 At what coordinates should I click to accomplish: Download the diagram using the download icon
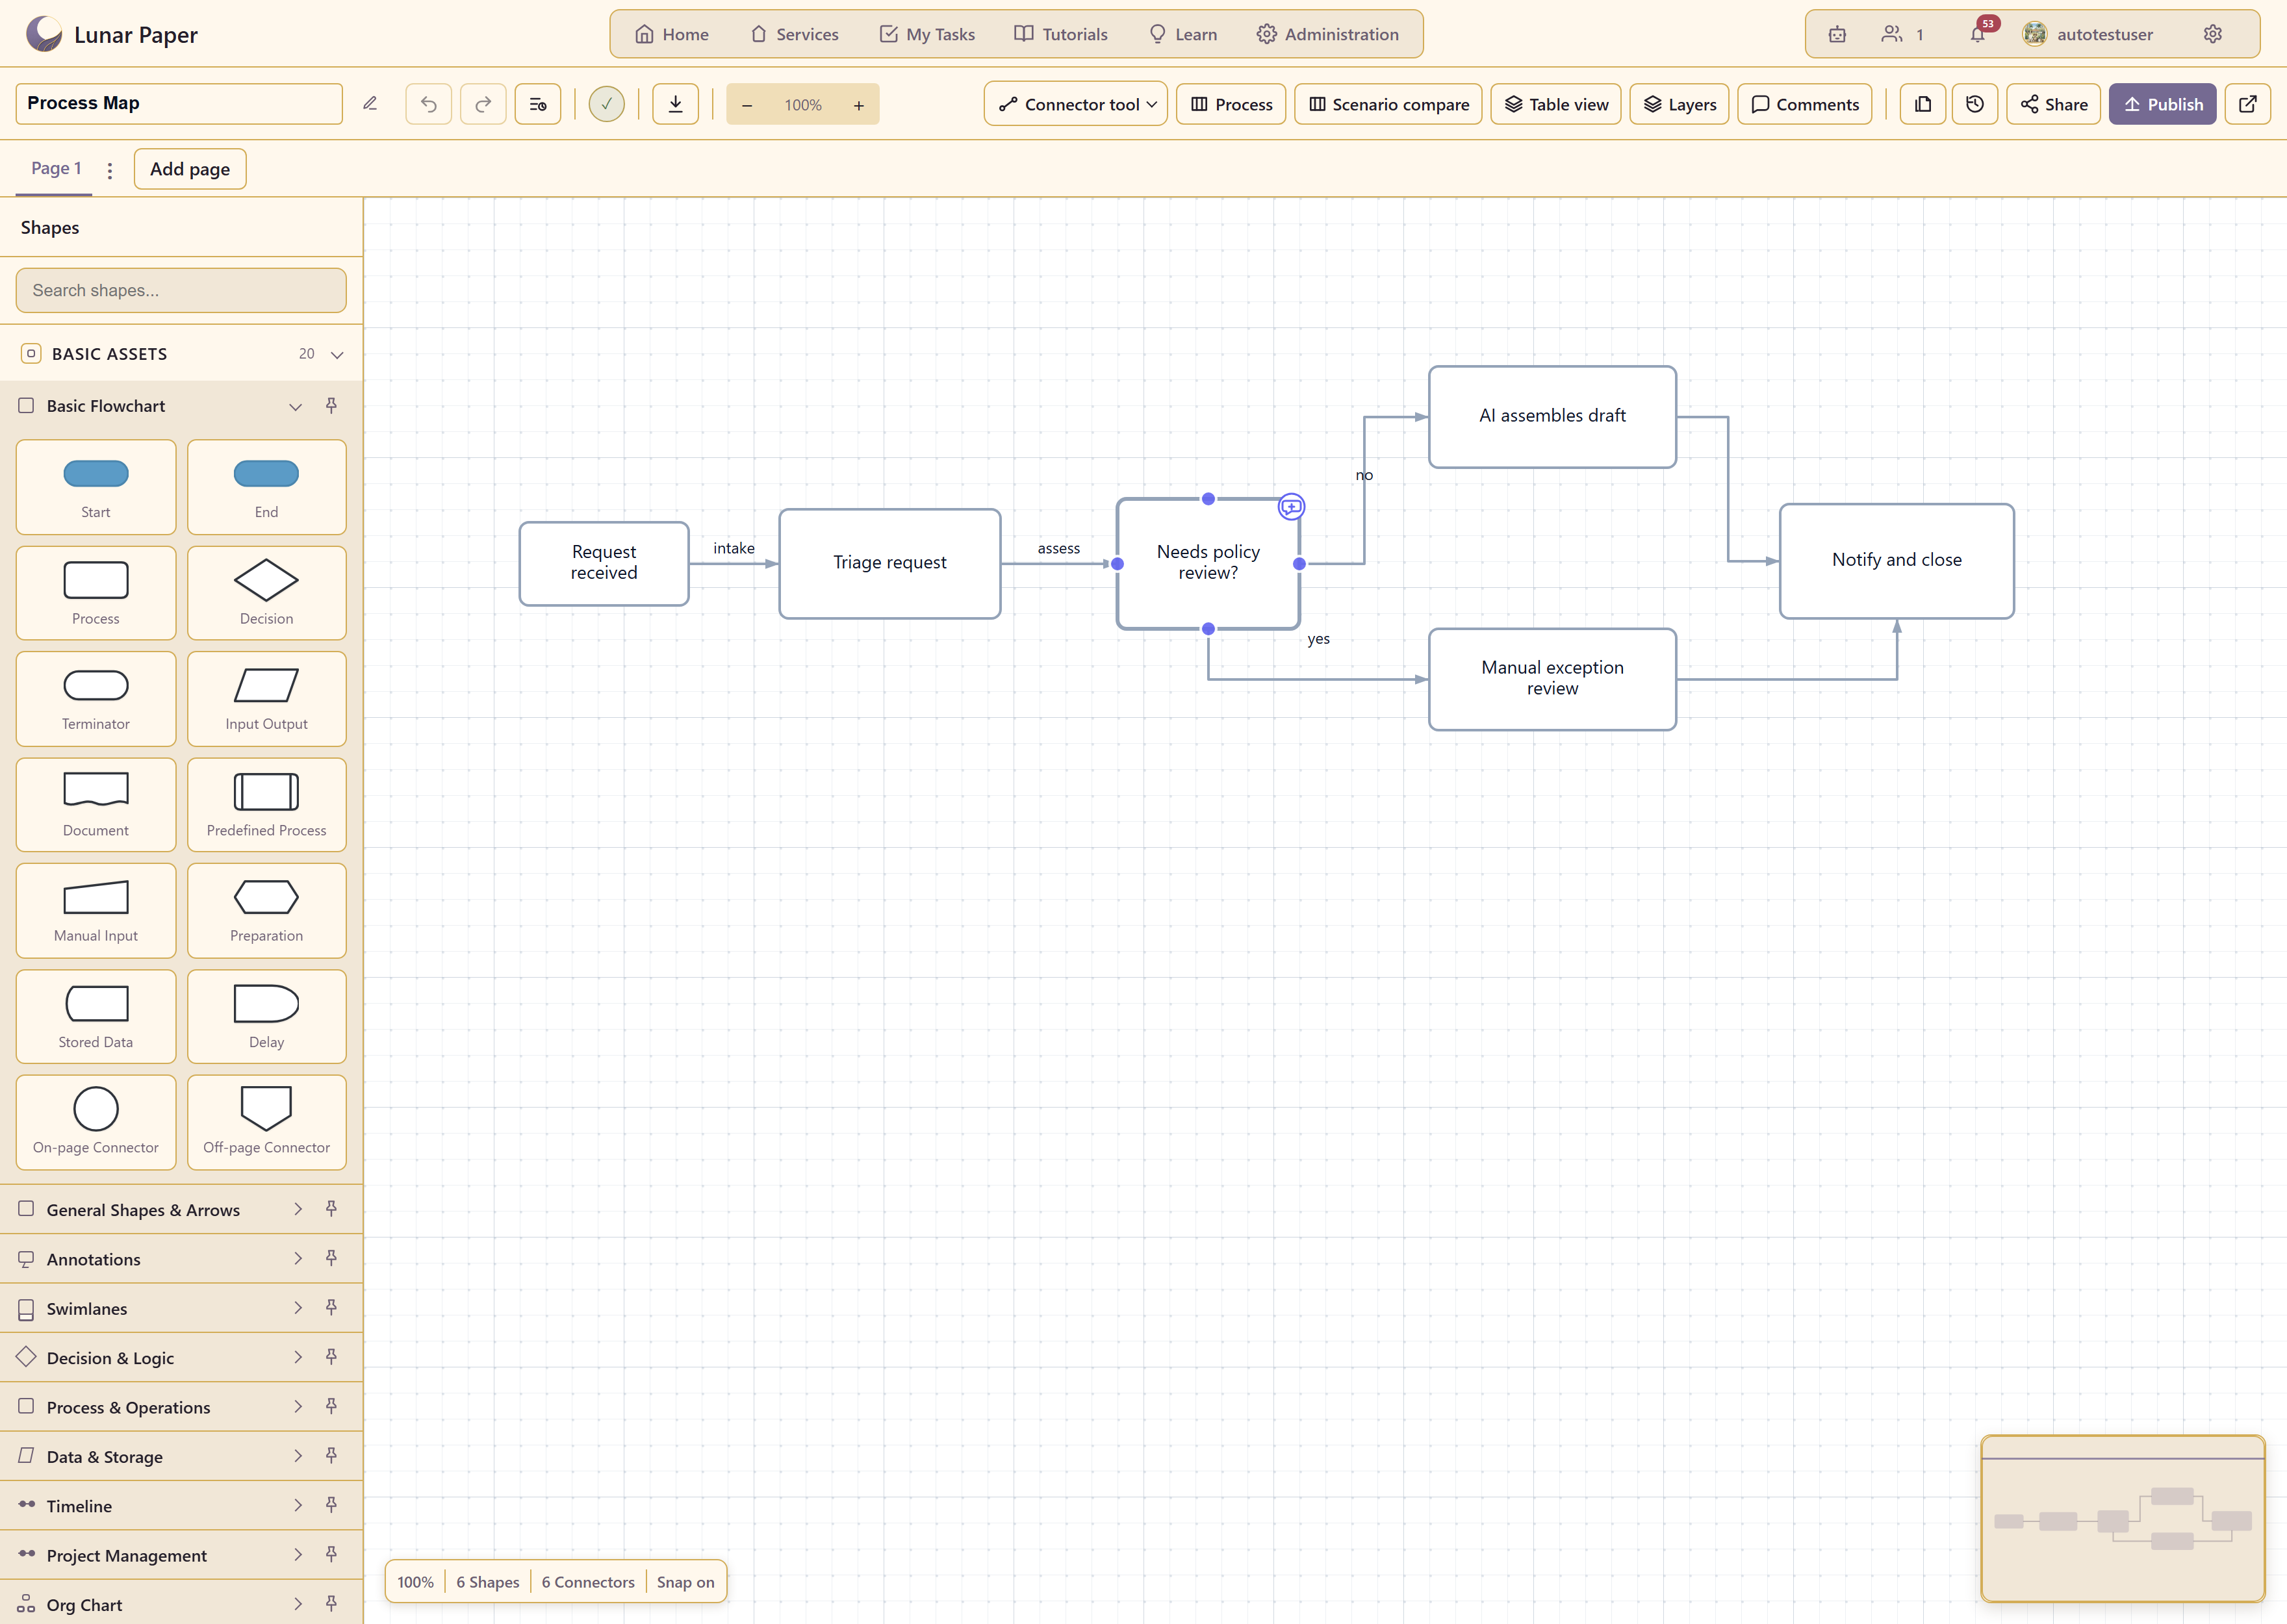point(676,104)
